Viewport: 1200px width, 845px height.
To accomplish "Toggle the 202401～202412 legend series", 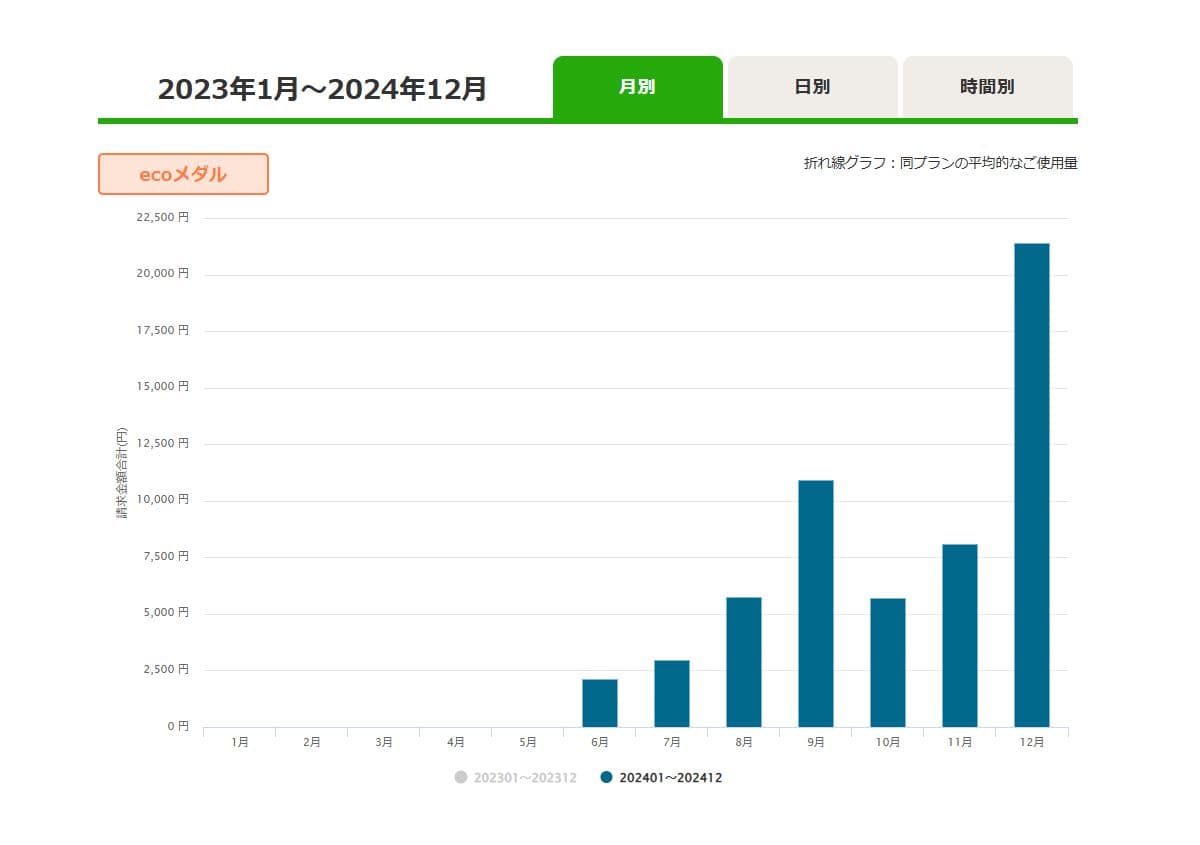I will [x=670, y=778].
